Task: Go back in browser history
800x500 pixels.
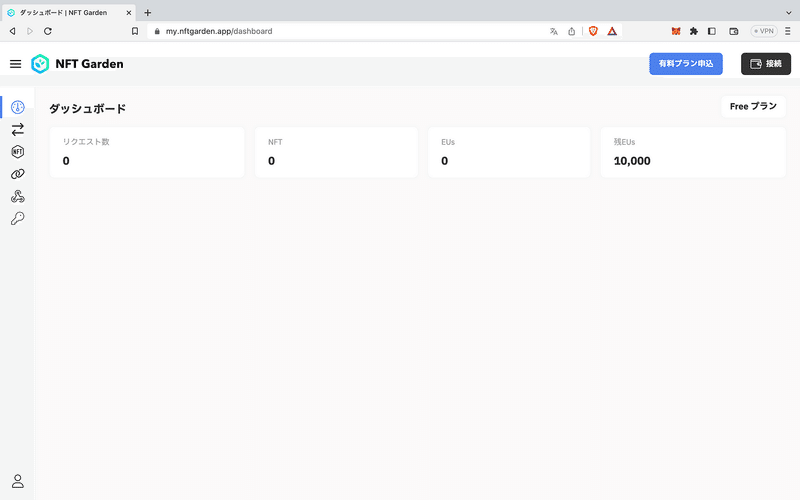Action: pyautogui.click(x=13, y=31)
